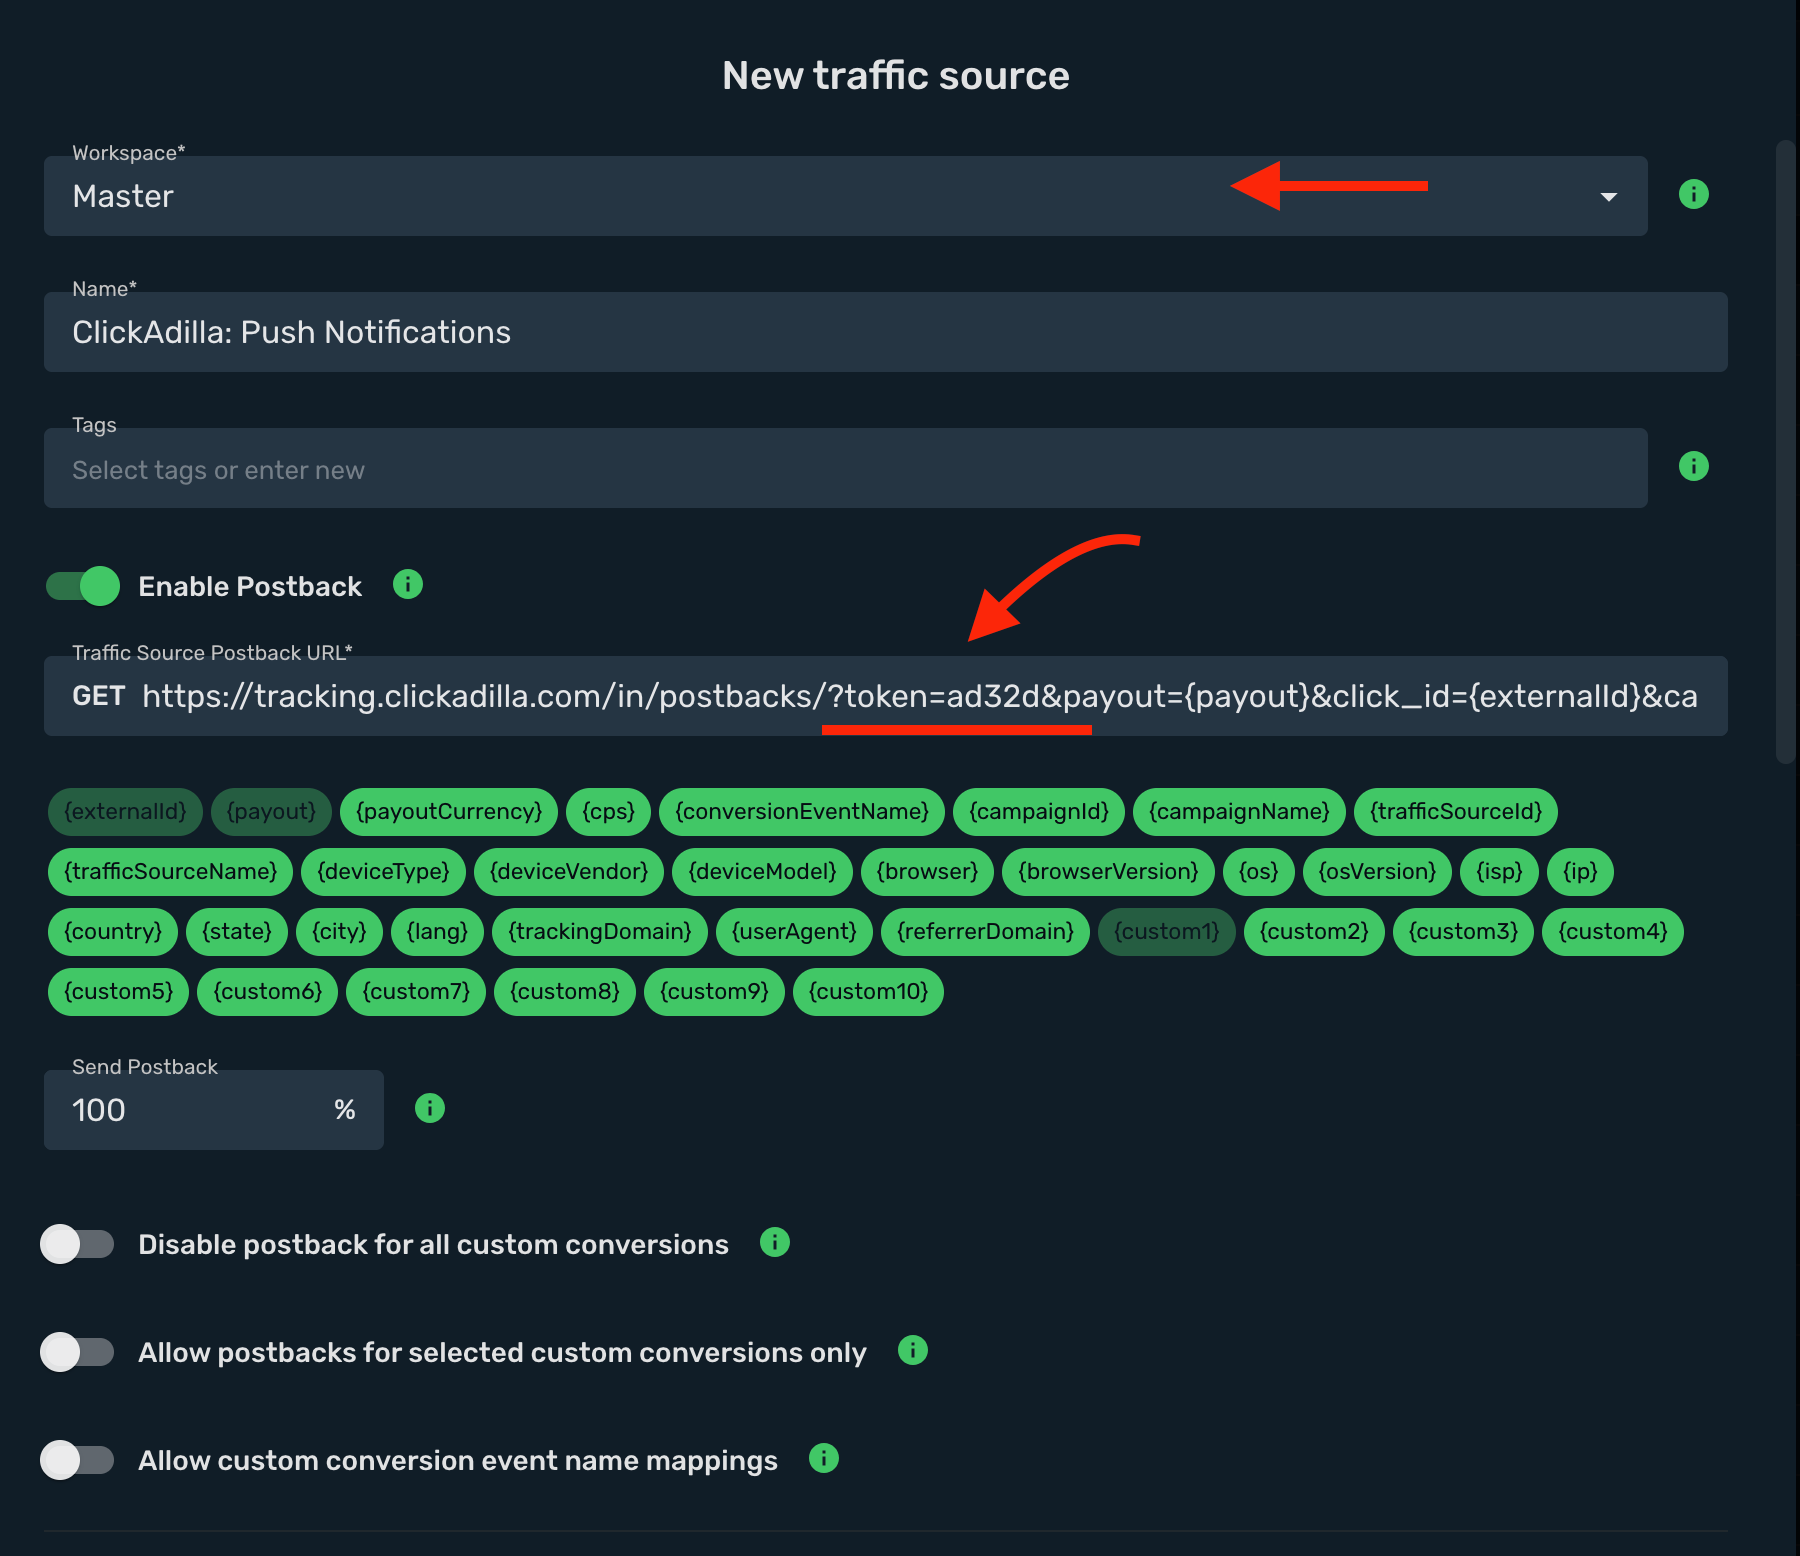
Task: Click the Name input field
Action: coord(886,332)
